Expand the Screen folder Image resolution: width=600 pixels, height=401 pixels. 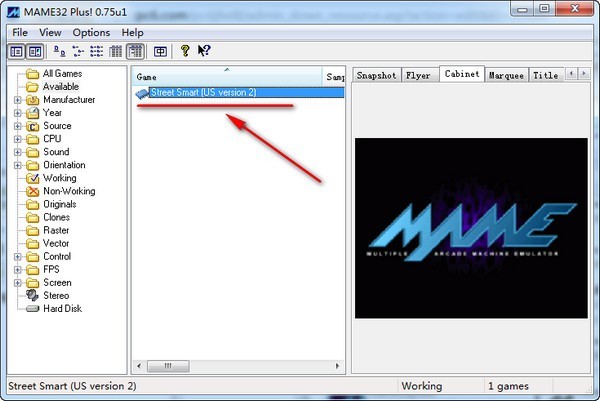click(x=18, y=283)
